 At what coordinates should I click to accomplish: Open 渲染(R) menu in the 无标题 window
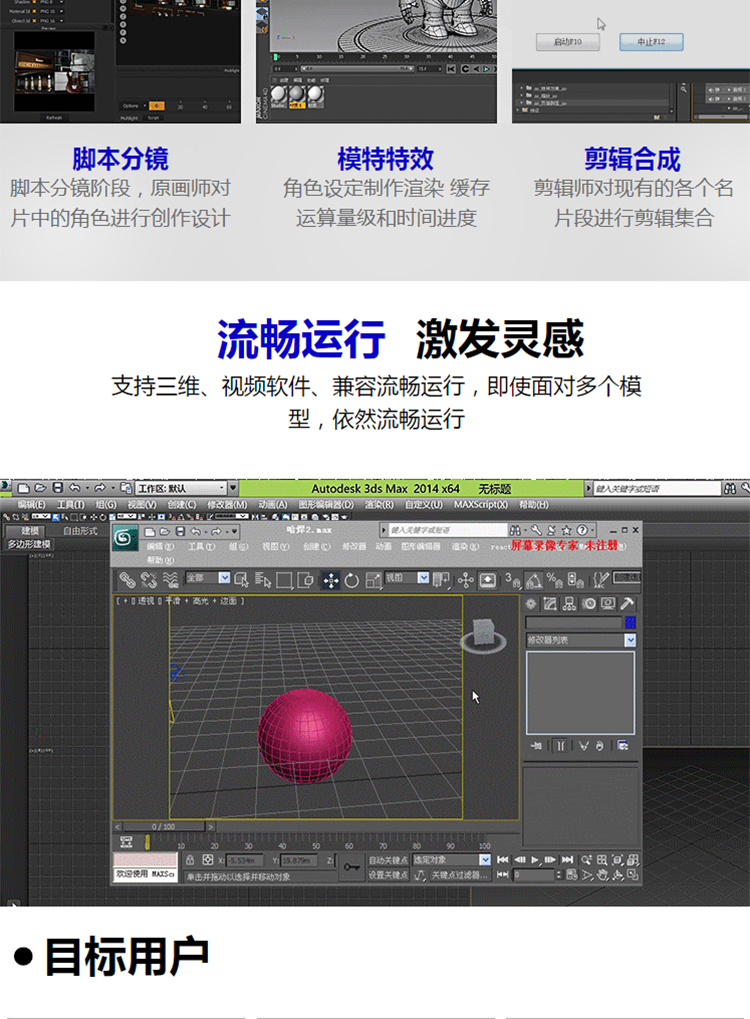(379, 504)
